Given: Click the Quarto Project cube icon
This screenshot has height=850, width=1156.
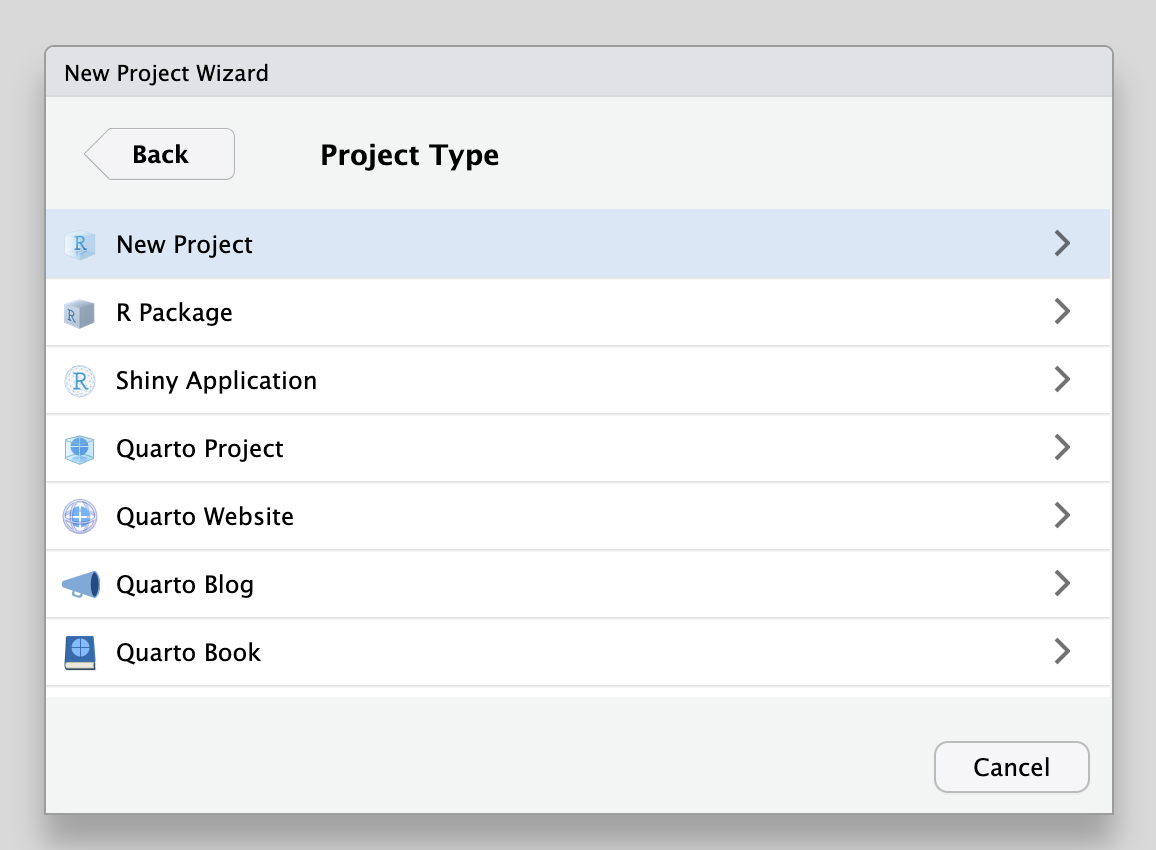Looking at the screenshot, I should click(x=80, y=449).
